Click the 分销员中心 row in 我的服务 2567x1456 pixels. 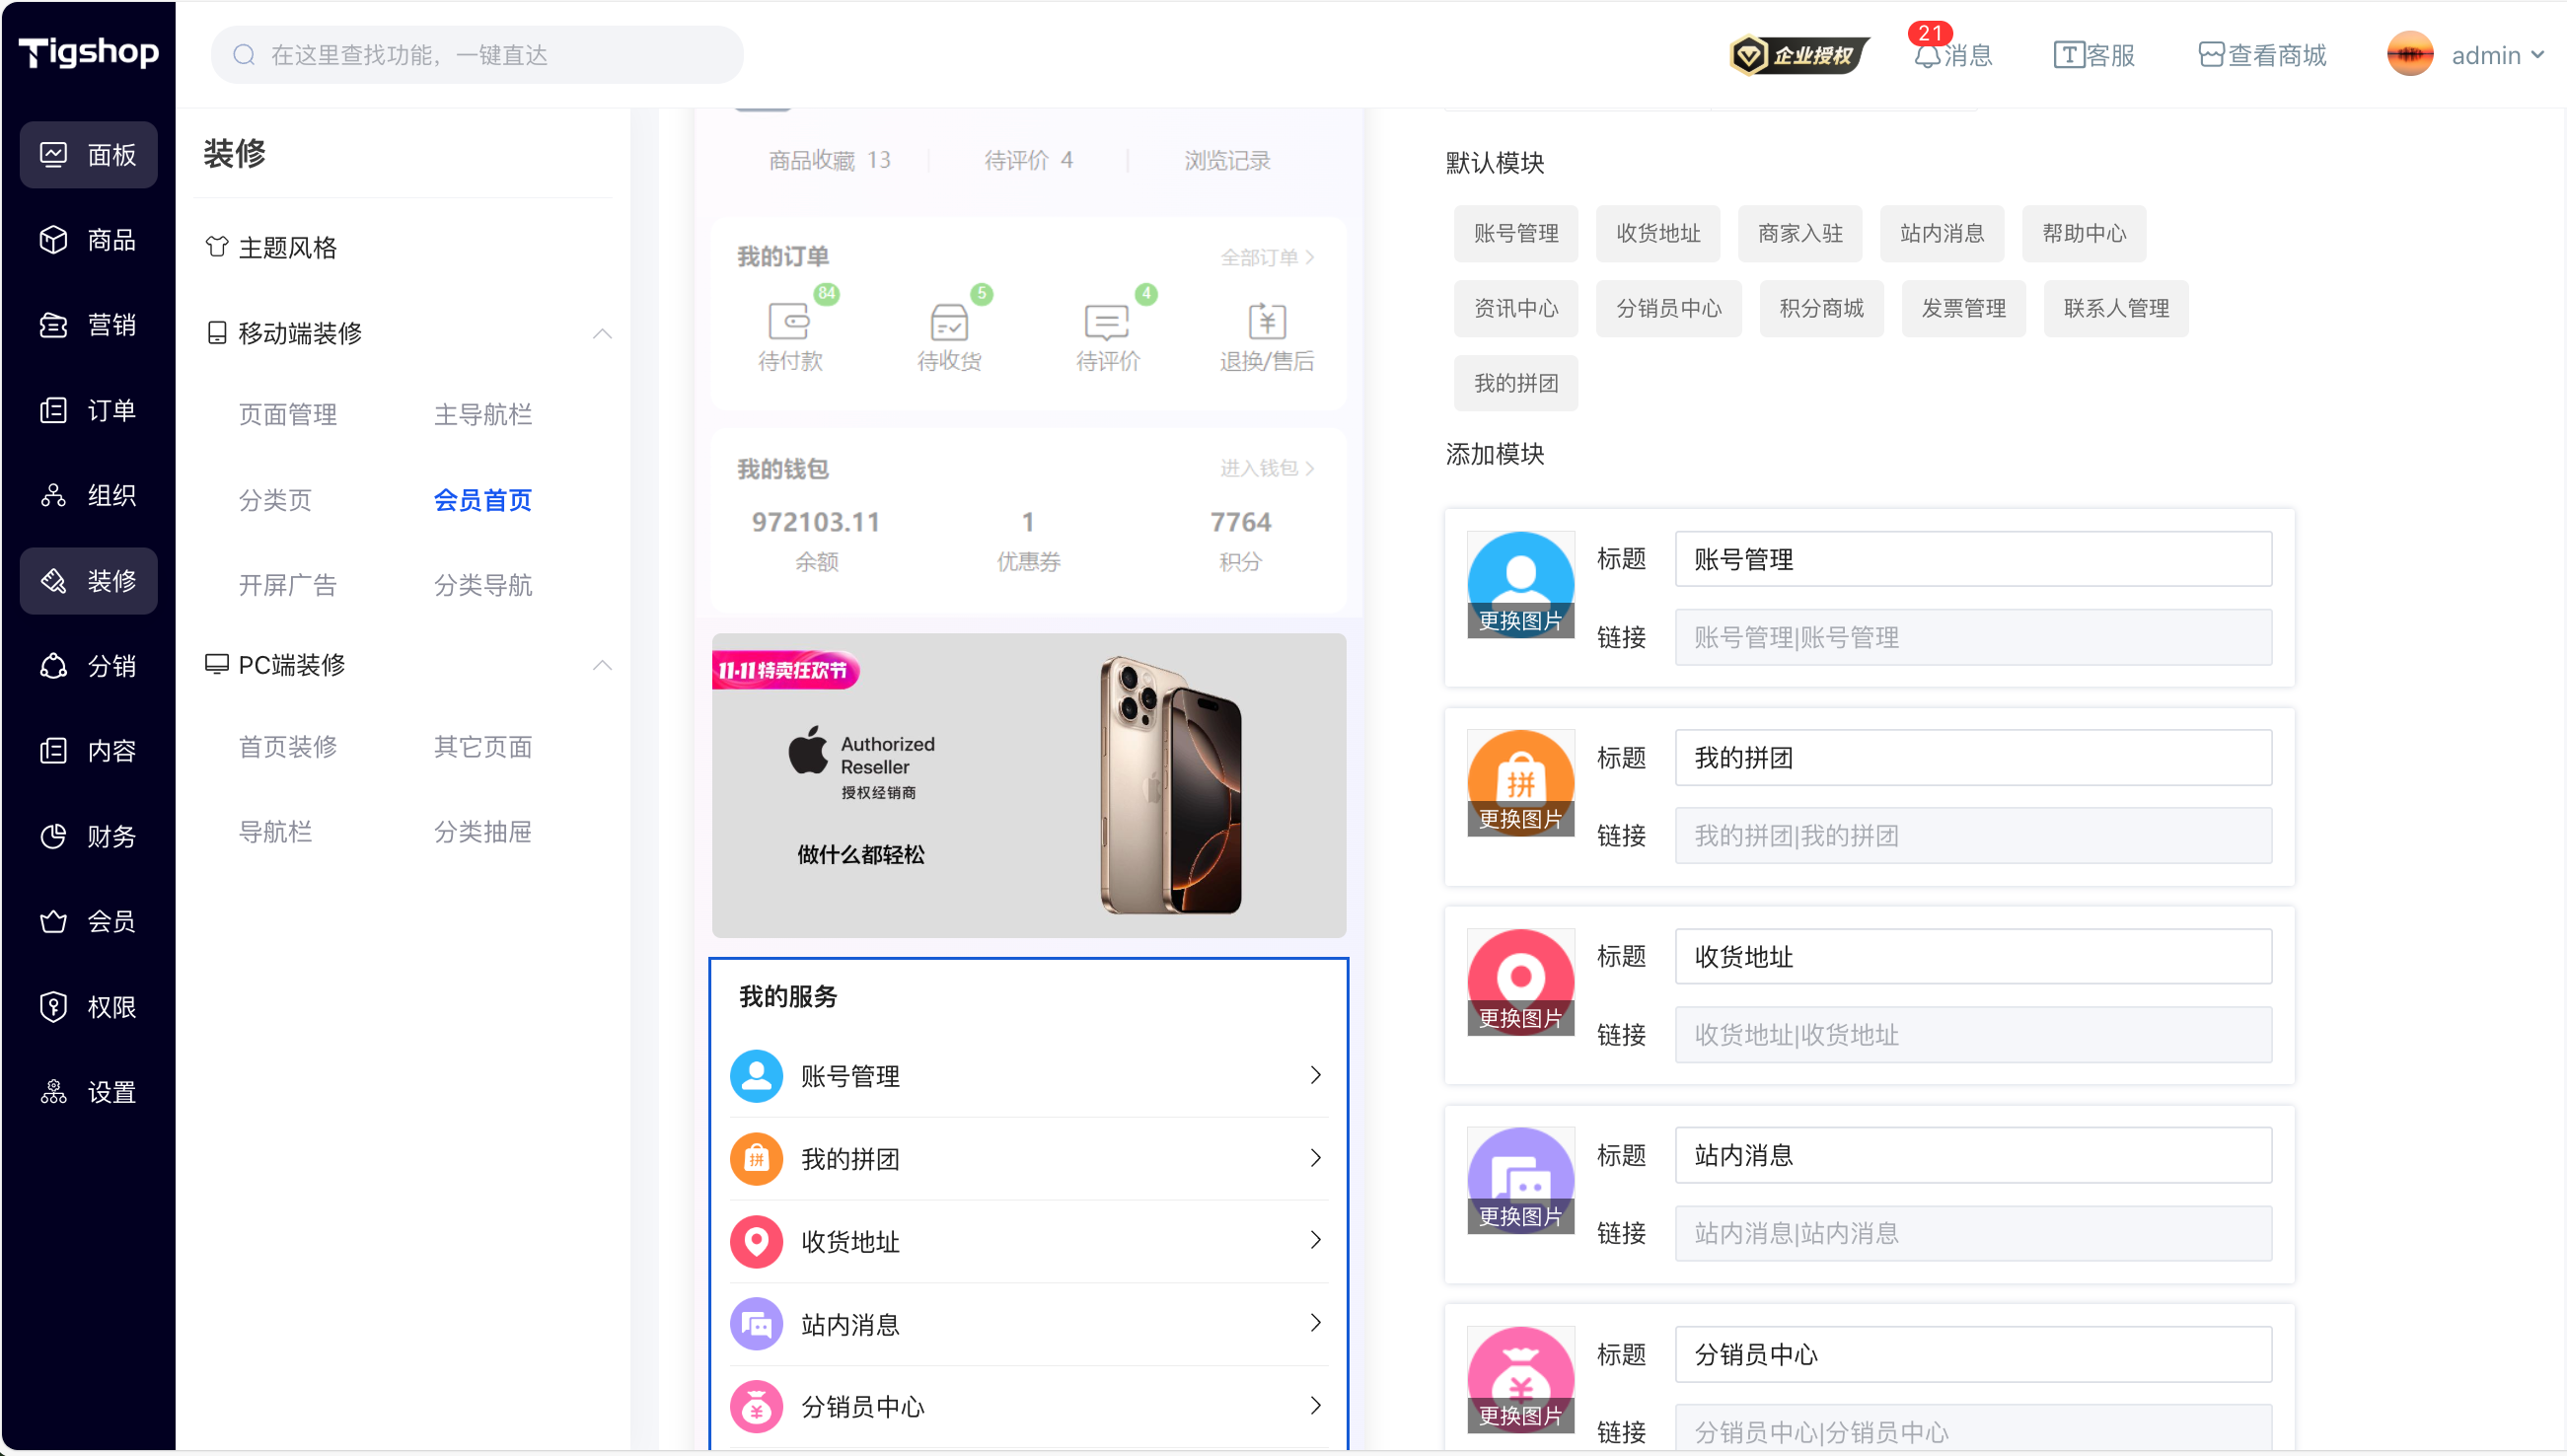click(x=1028, y=1406)
